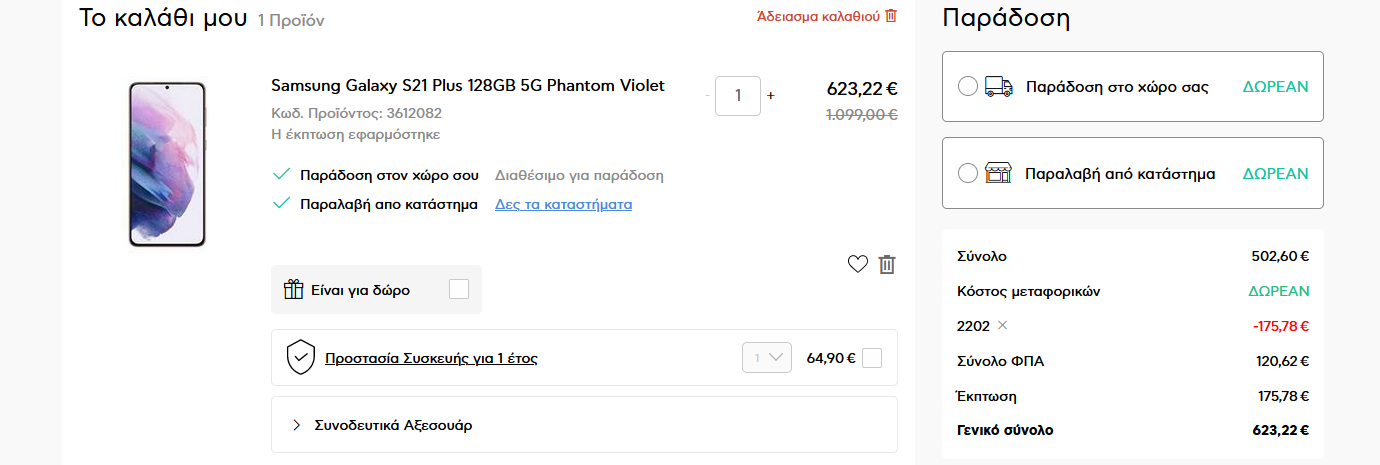Select Παράδοση στο χώρο σας radio option
The image size is (1380, 465).
(x=968, y=87)
